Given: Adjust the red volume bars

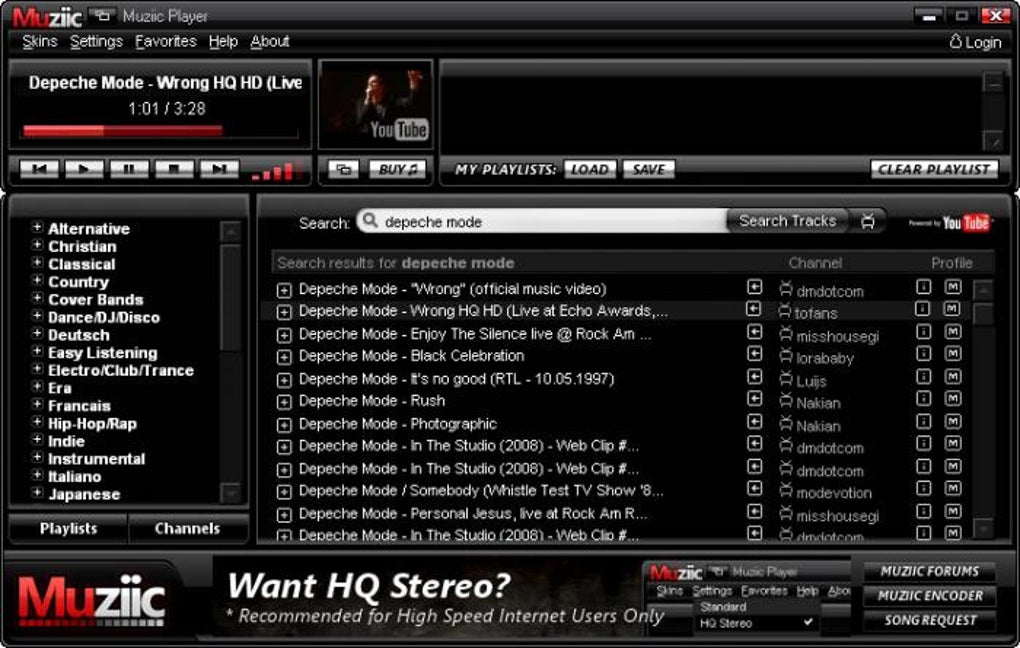Looking at the screenshot, I should pyautogui.click(x=276, y=170).
